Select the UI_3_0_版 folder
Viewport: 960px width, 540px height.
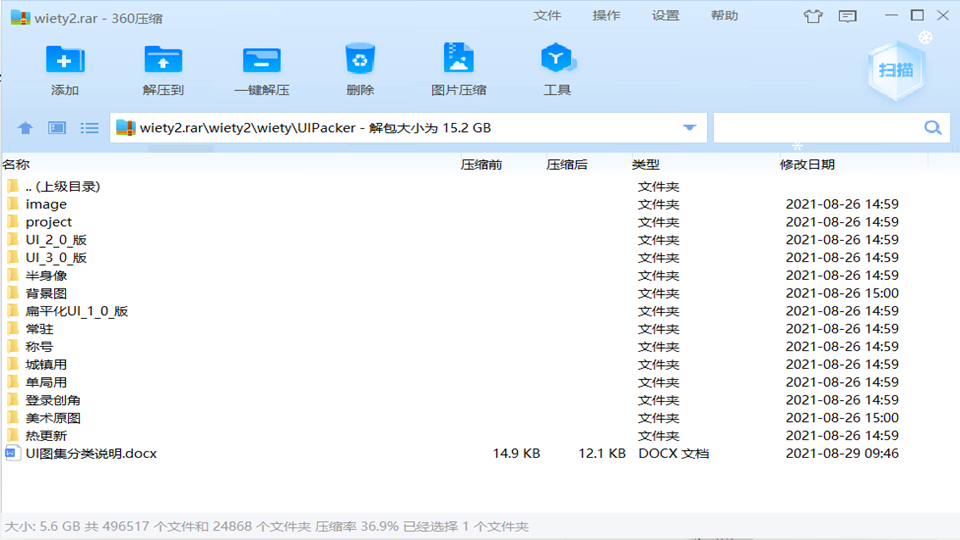(480, 257)
